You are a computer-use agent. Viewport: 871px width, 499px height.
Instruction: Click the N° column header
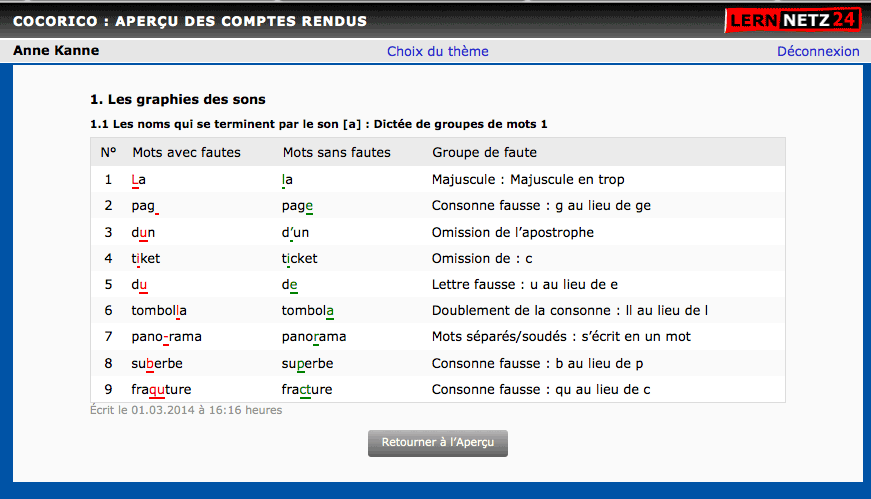pos(108,152)
